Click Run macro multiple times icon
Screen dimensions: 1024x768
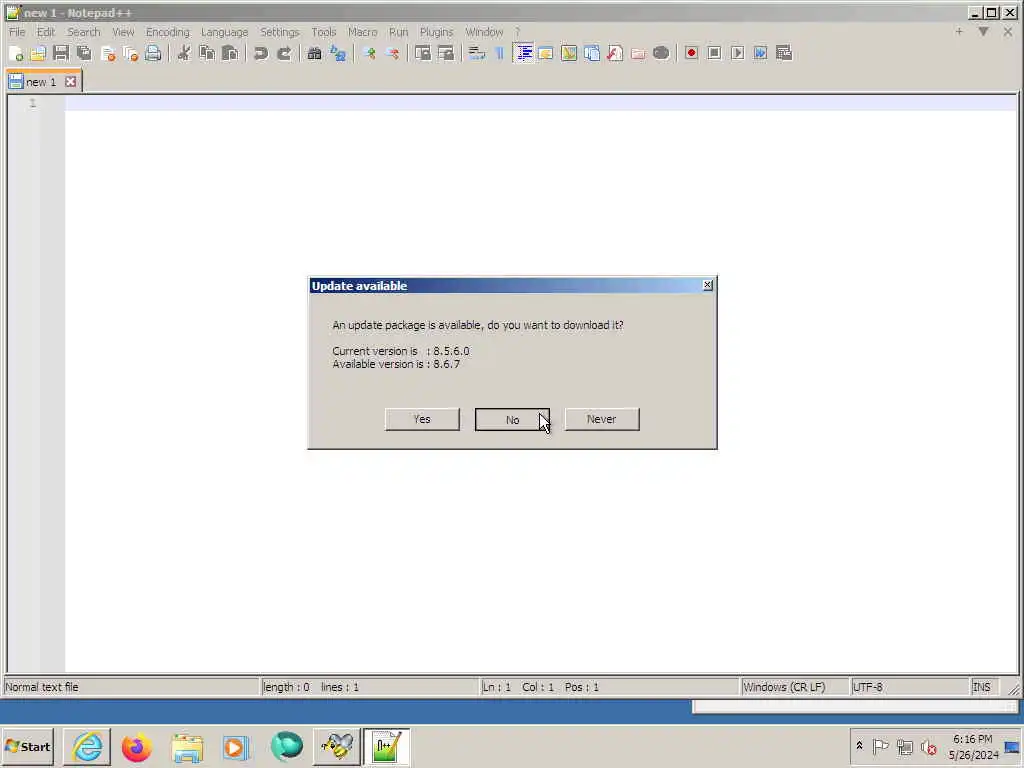pyautogui.click(x=760, y=54)
